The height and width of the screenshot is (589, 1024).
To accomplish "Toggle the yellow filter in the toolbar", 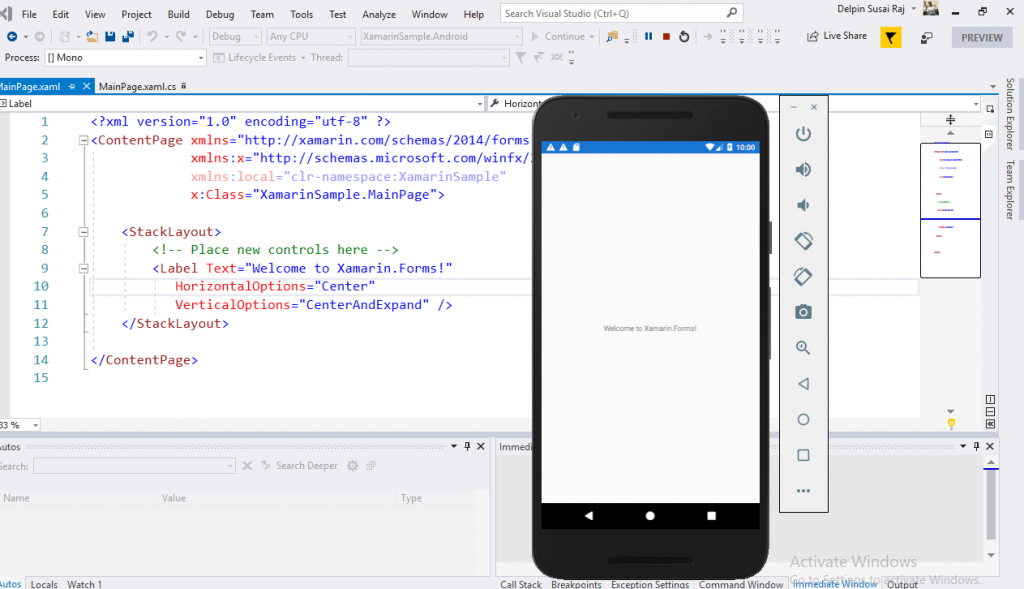I will [x=889, y=36].
